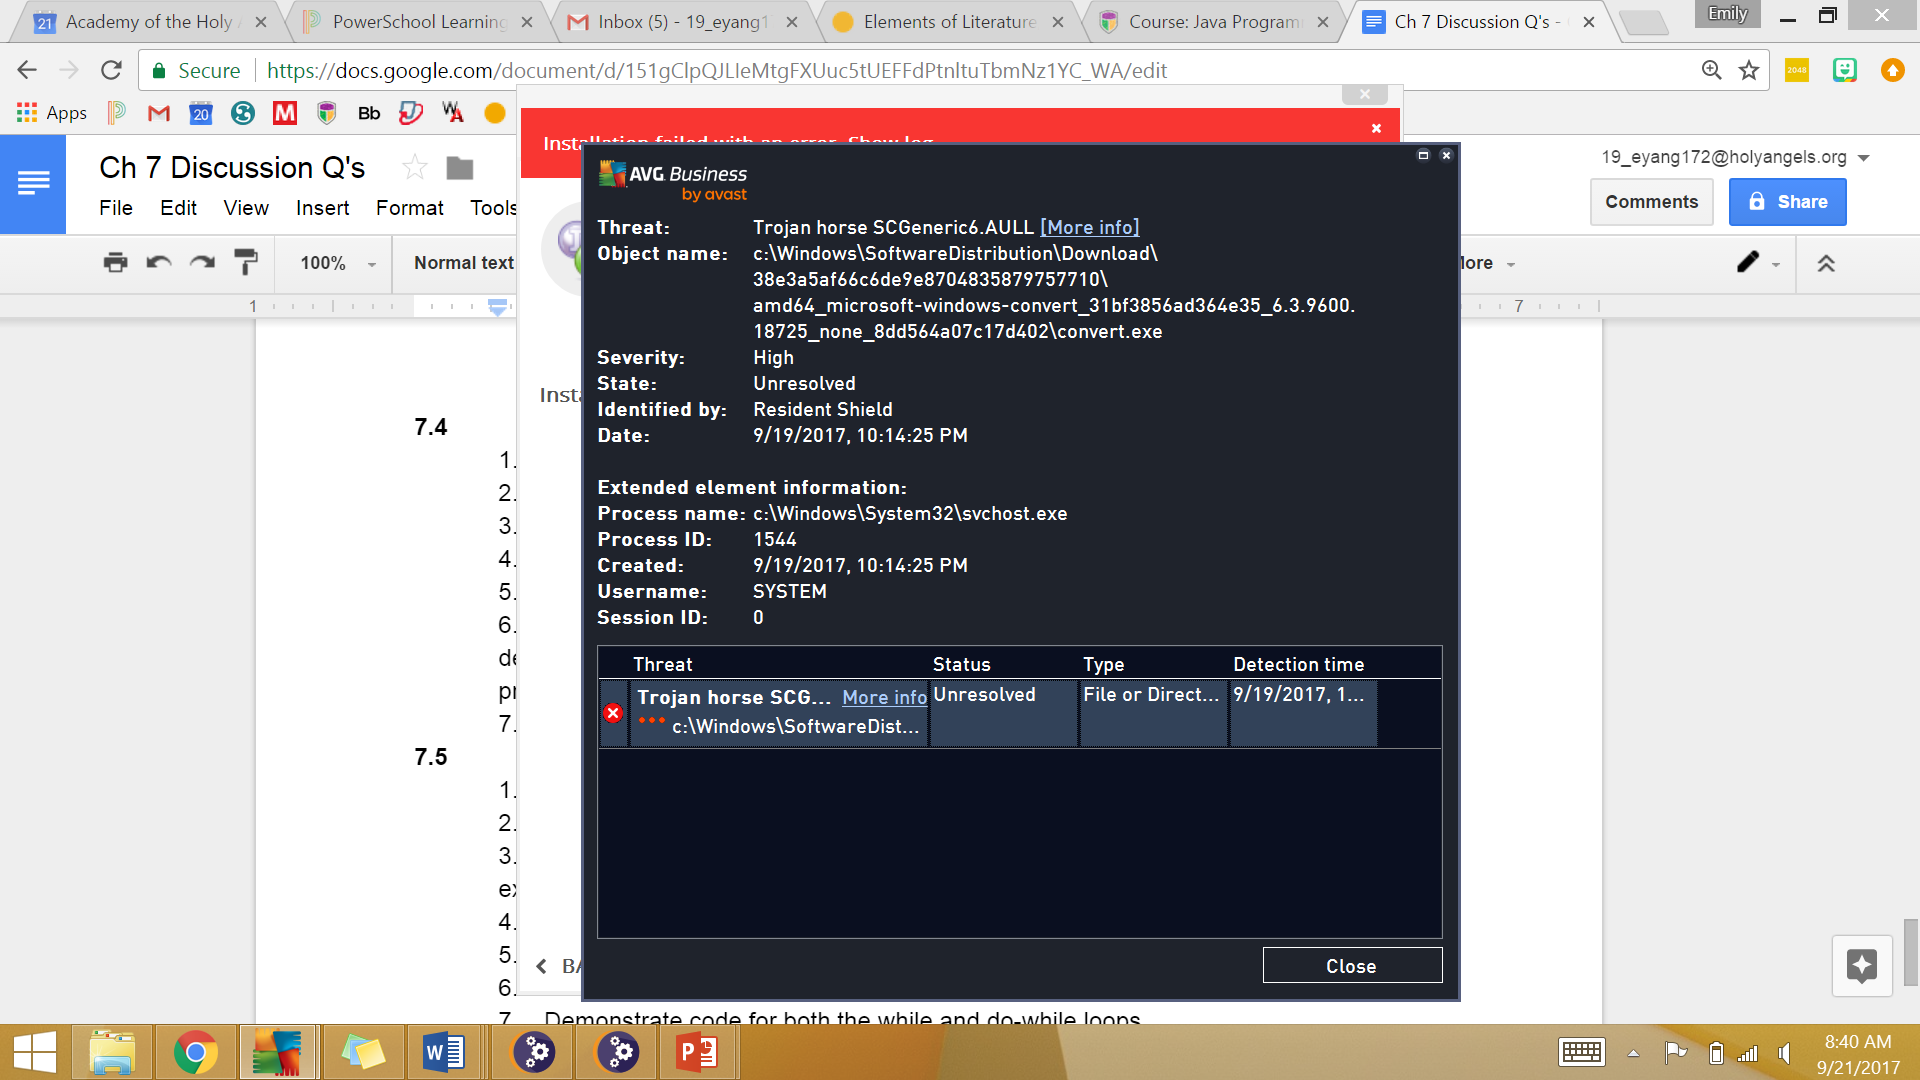
Task: Open the File menu
Action: (116, 208)
